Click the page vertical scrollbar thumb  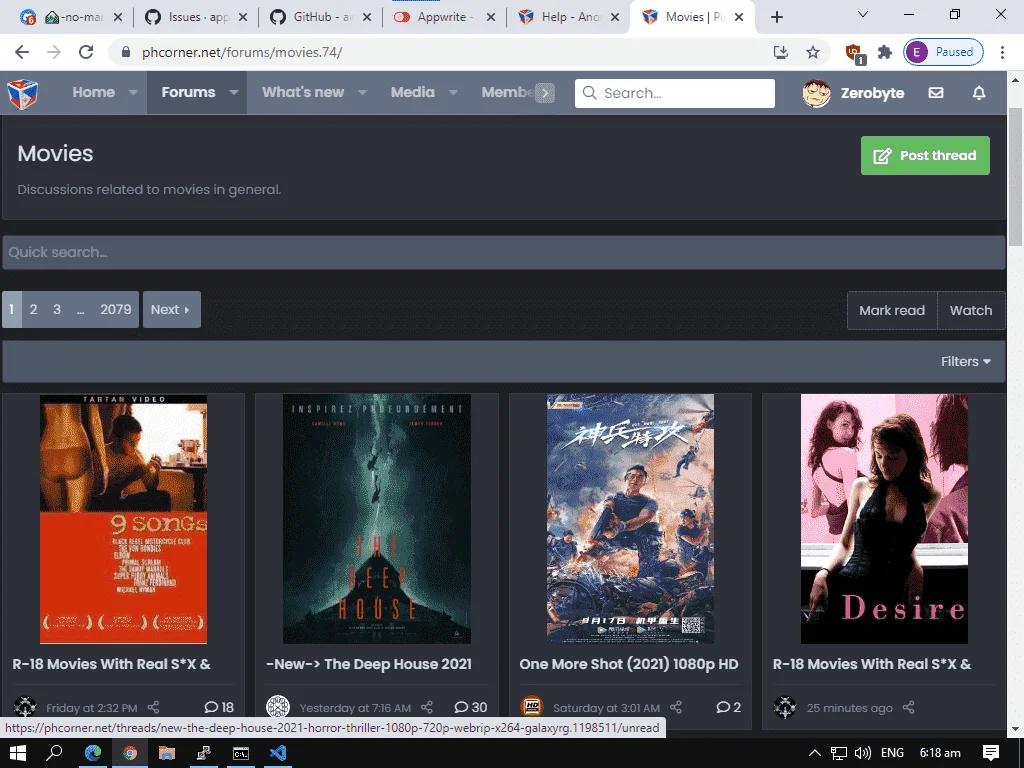[1016, 176]
